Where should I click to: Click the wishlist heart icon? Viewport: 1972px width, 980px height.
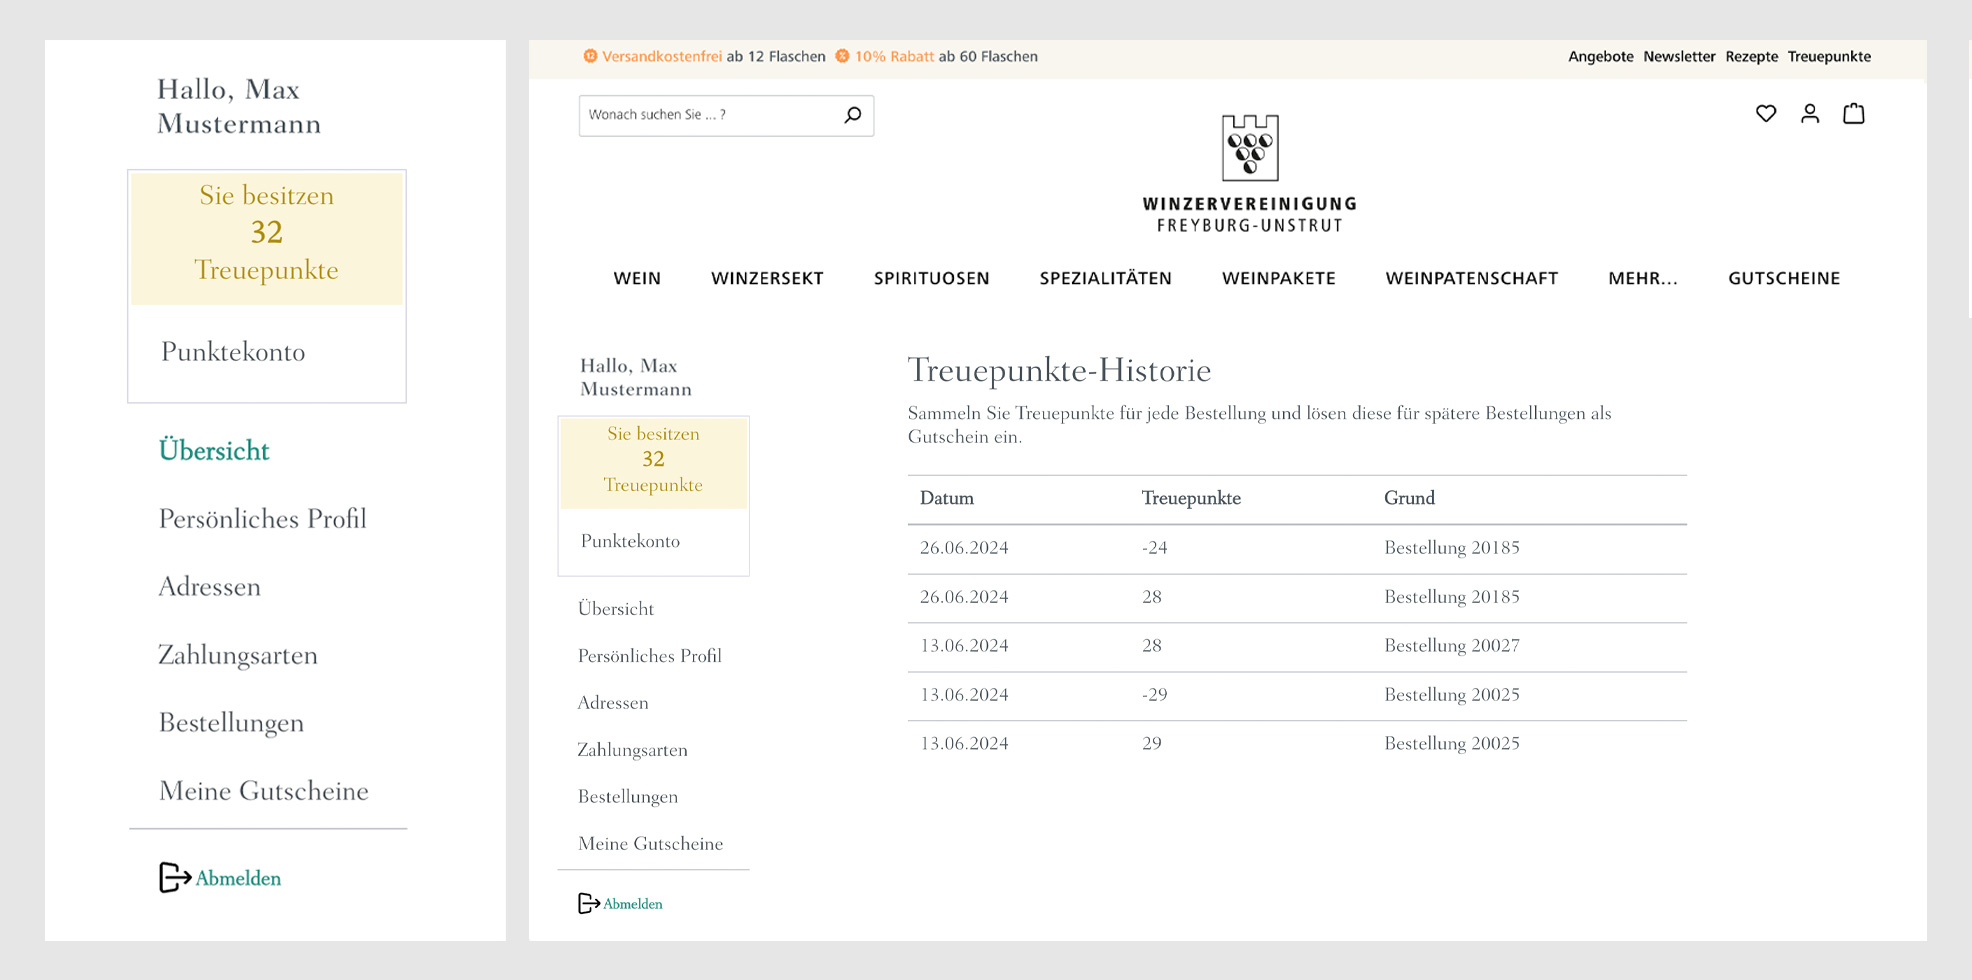pos(1766,114)
